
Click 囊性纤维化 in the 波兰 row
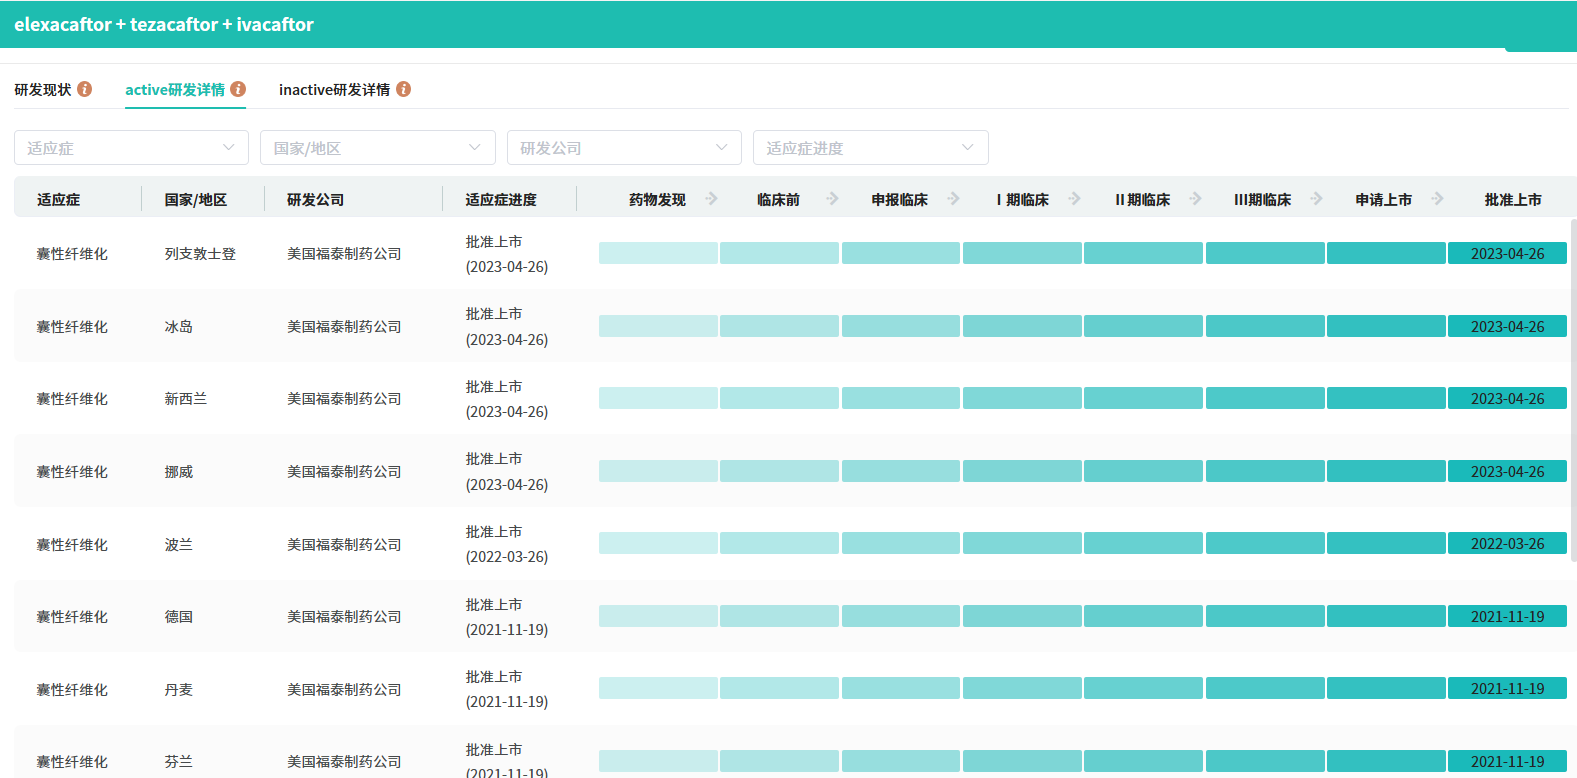point(72,545)
